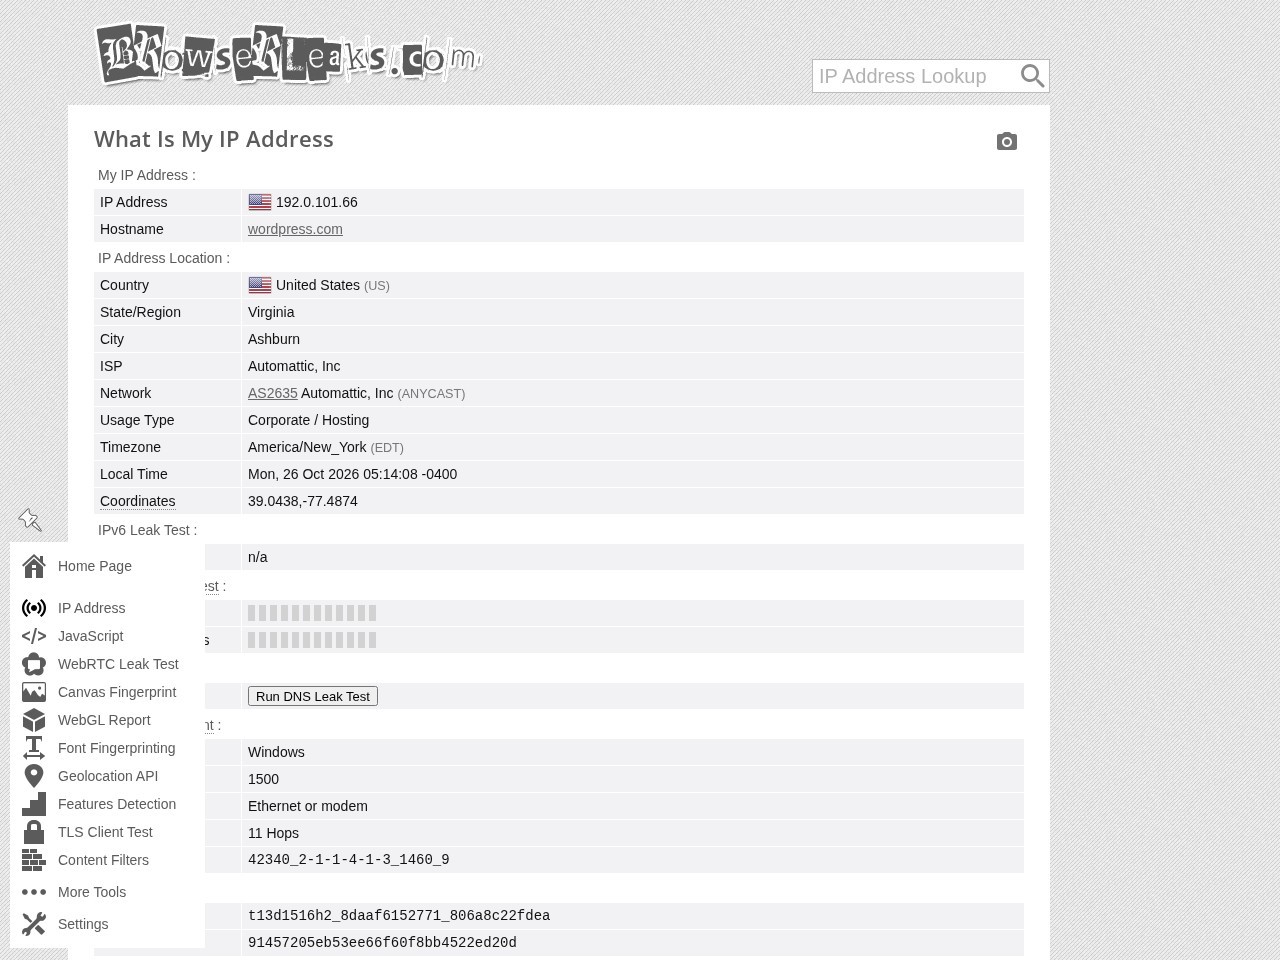Click the 11 Hops value

(273, 833)
